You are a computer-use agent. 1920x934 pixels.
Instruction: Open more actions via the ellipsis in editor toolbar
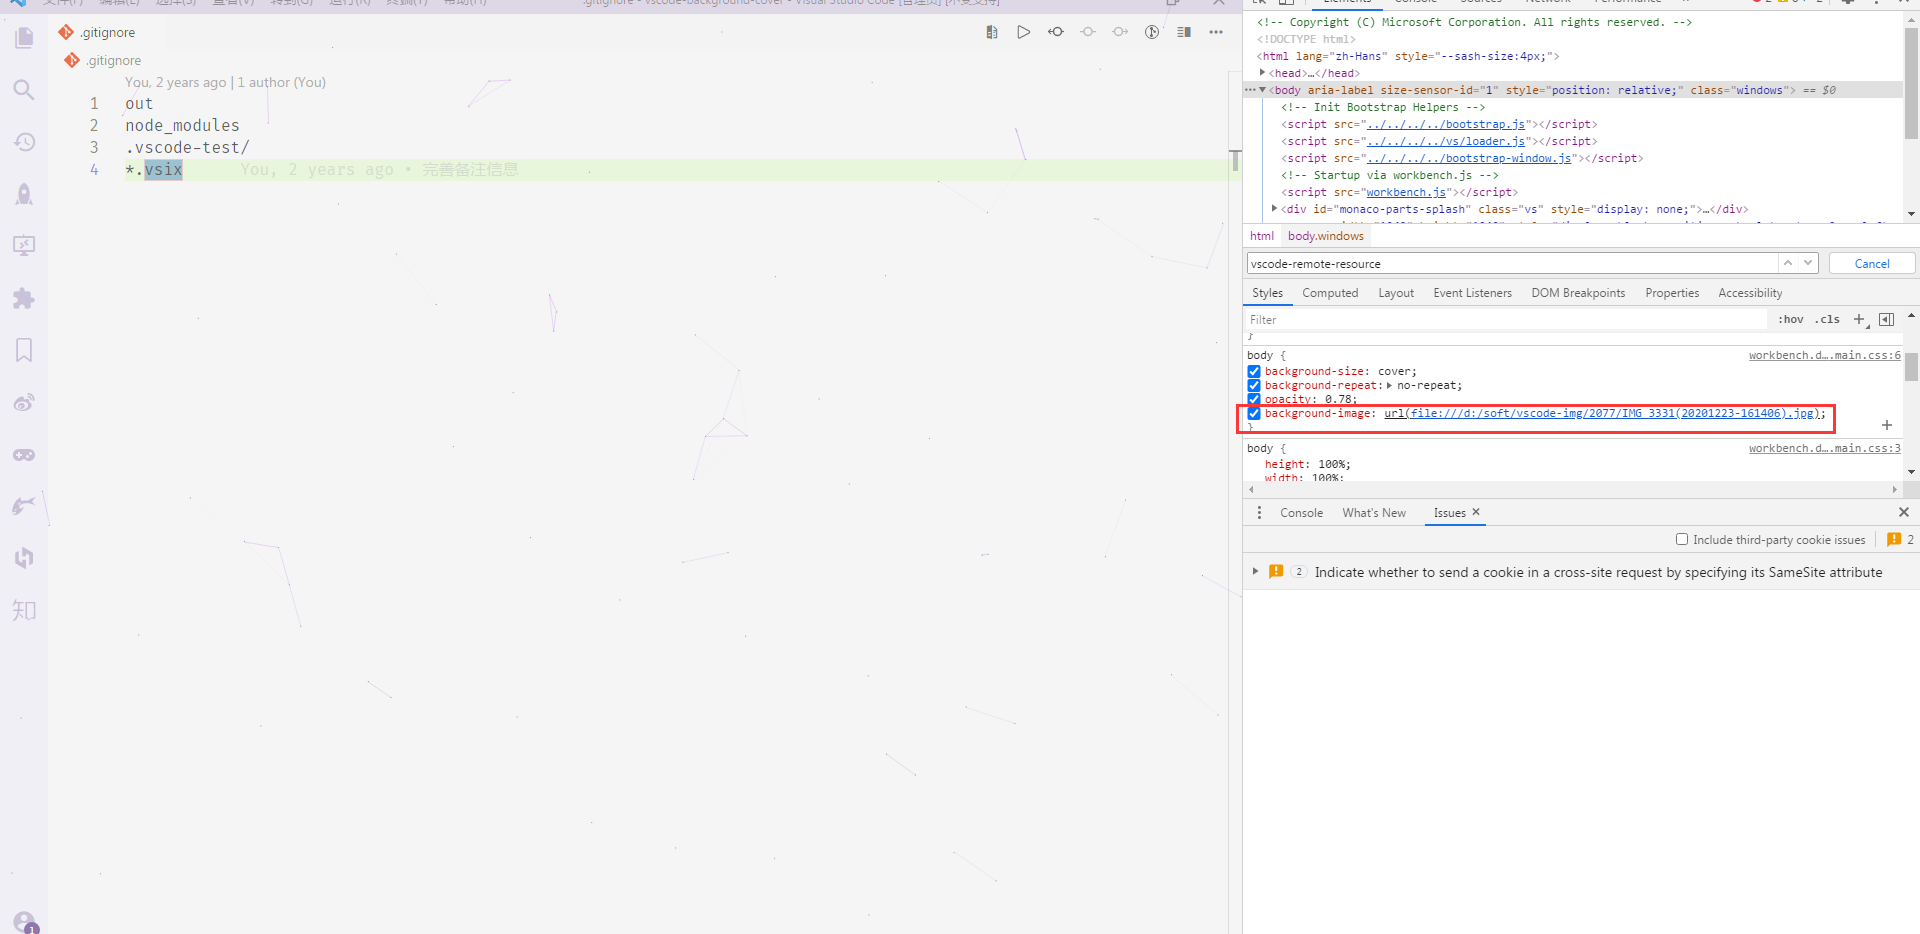coord(1215,32)
